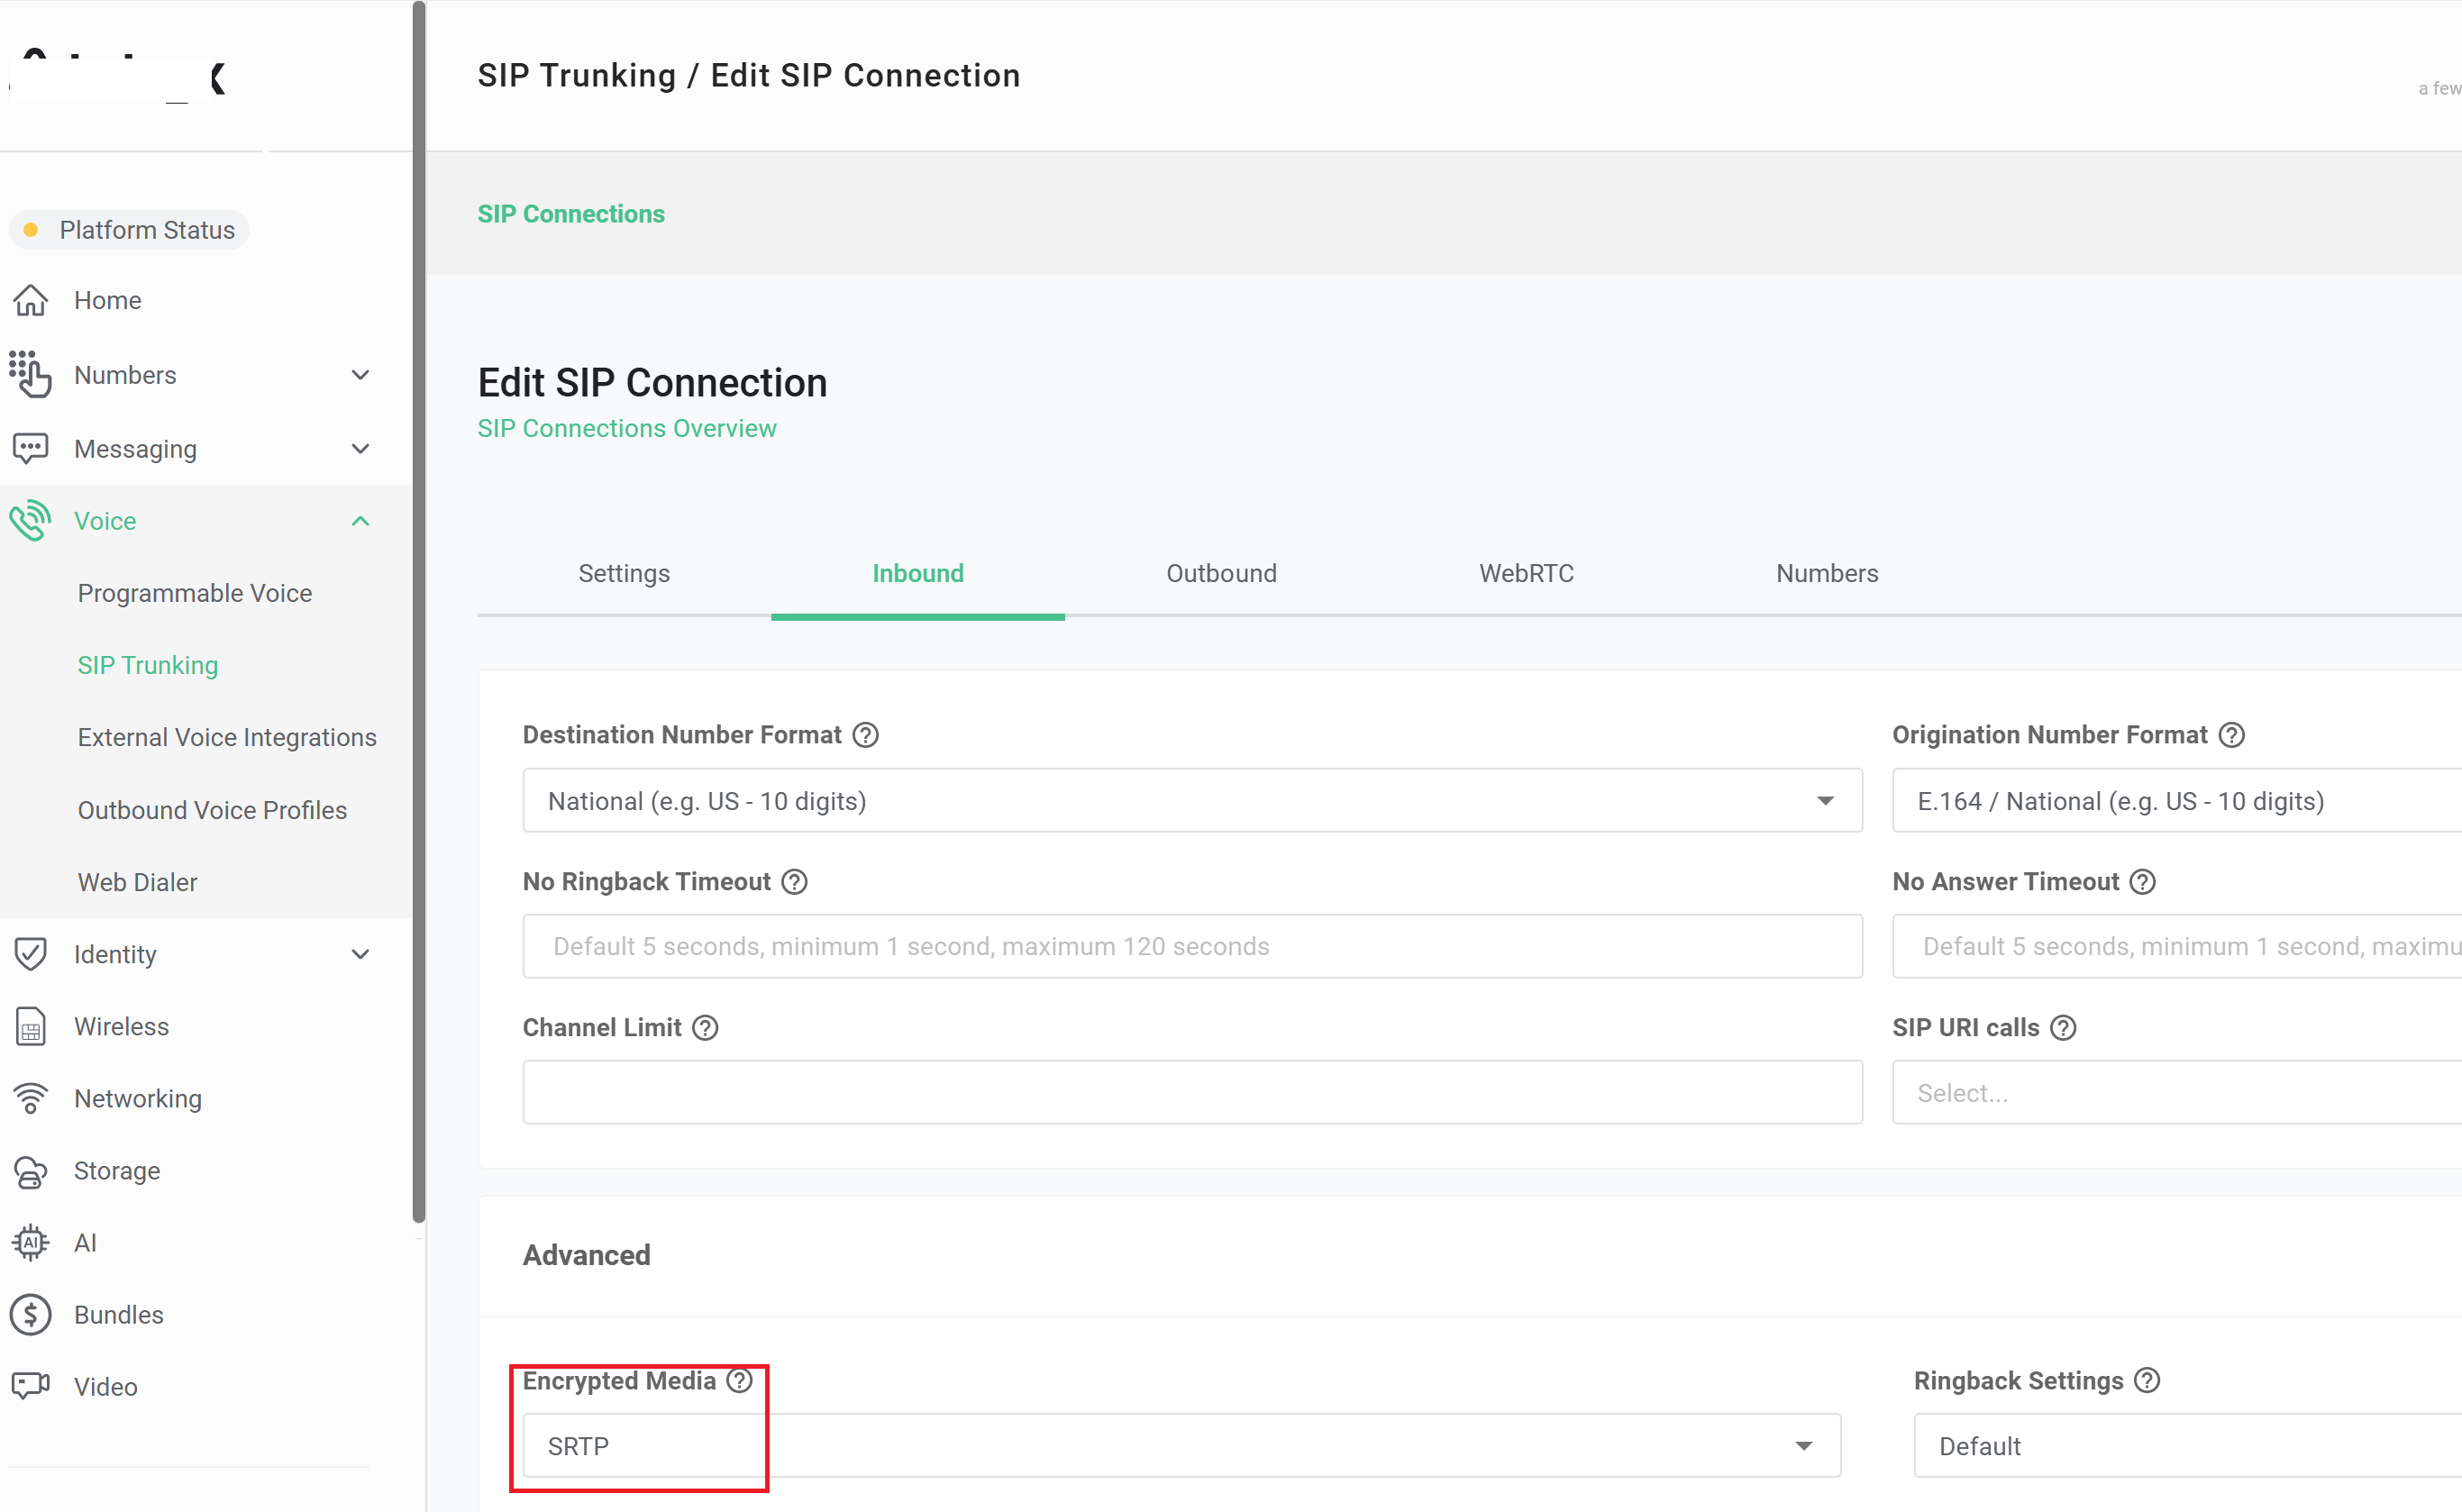Click the Messaging speech-bubble icon
The width and height of the screenshot is (2462, 1512).
(x=30, y=448)
